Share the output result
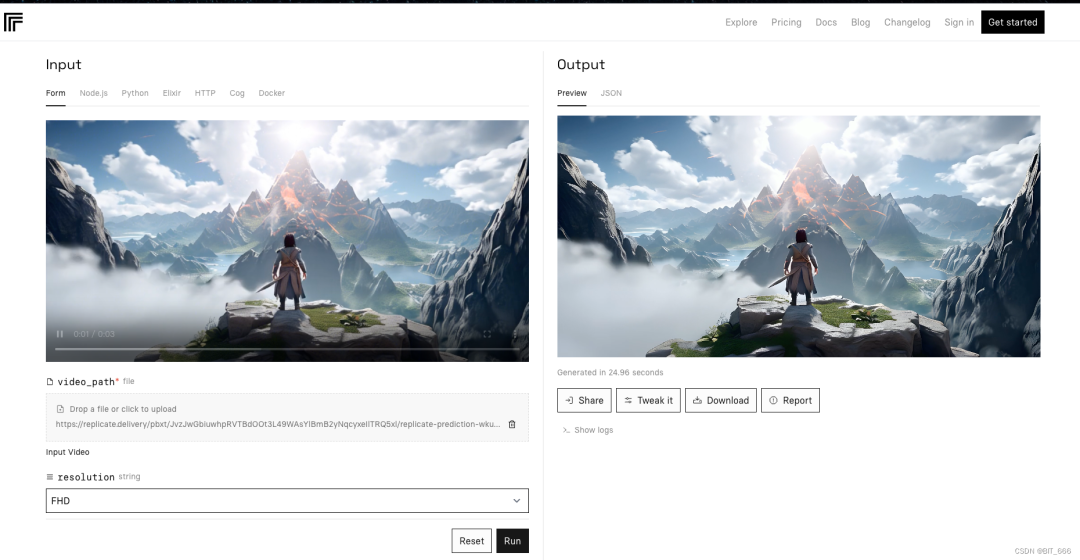This screenshot has height=560, width=1080. (x=584, y=400)
